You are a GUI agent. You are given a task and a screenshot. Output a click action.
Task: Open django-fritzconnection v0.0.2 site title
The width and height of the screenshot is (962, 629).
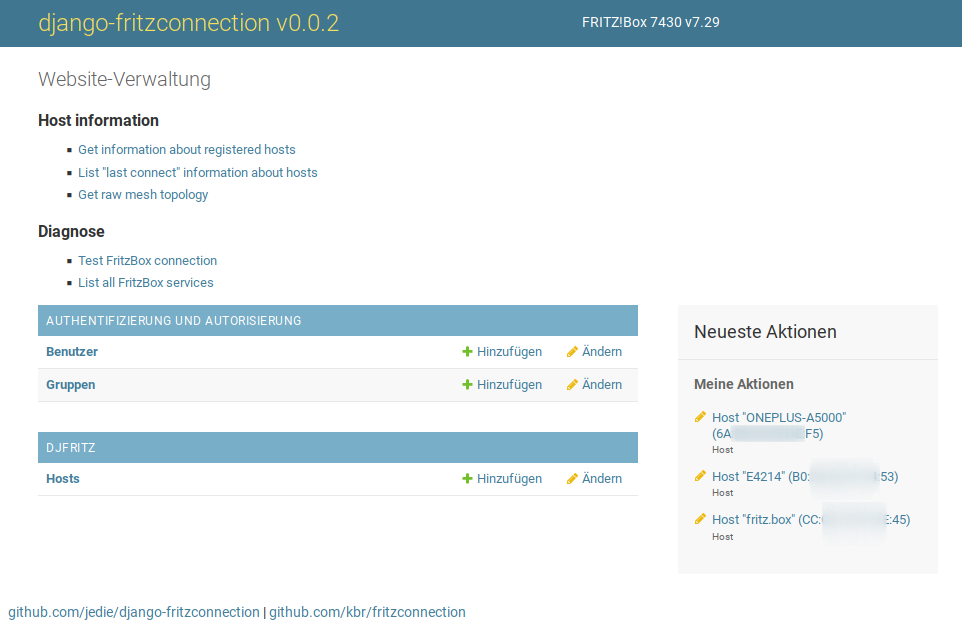point(188,23)
